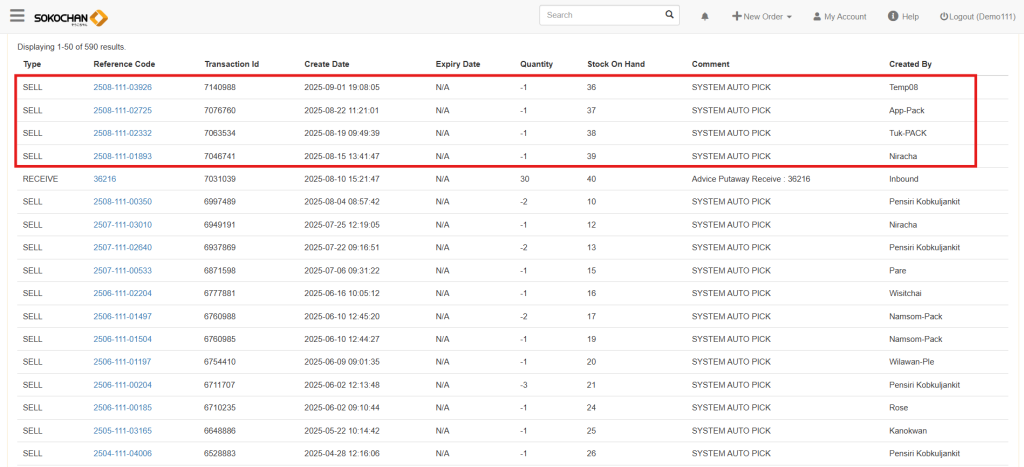Viewport: 1024px width, 467px height.
Task: Open reference code 2508-111-00350
Action: pos(122,201)
